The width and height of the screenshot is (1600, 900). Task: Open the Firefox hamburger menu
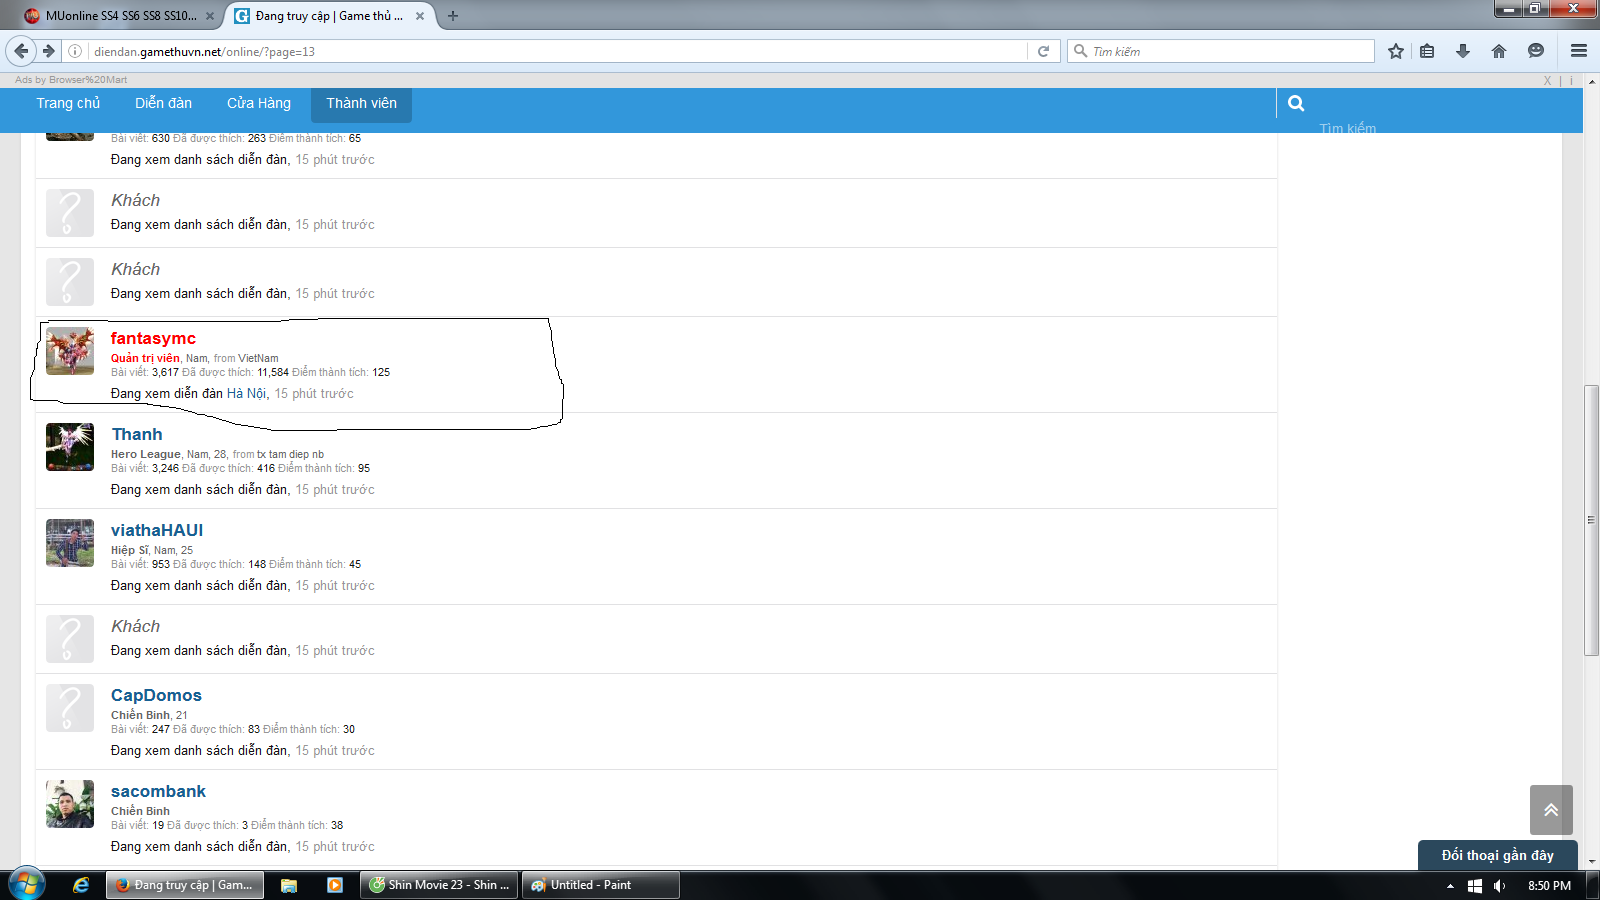1579,51
